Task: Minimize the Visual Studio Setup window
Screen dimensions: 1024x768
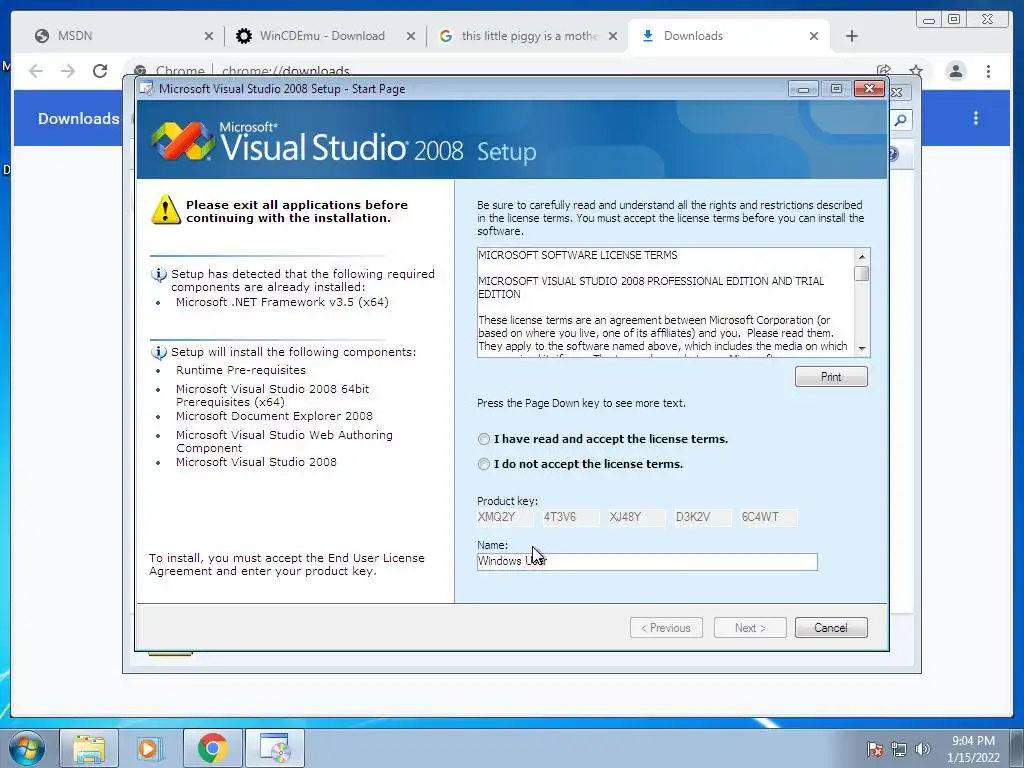Action: 803,89
